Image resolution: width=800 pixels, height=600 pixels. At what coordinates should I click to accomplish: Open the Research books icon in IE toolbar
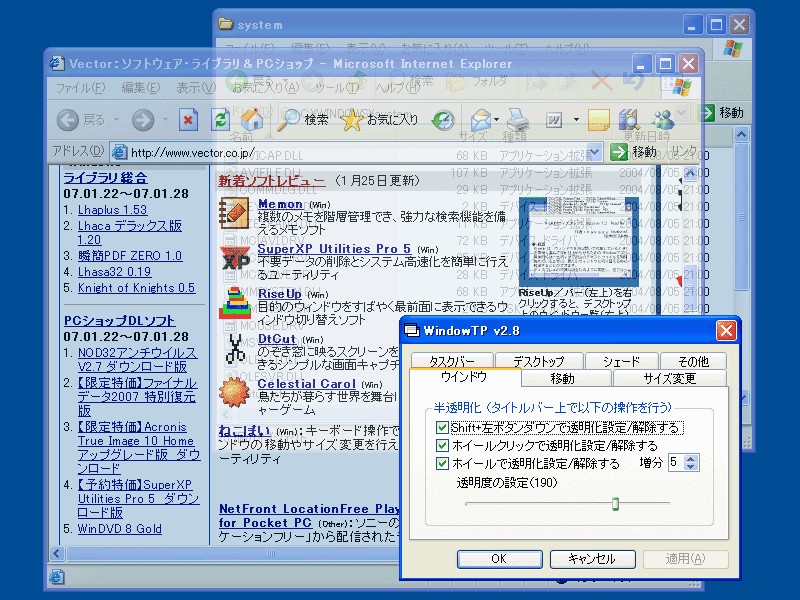click(630, 120)
